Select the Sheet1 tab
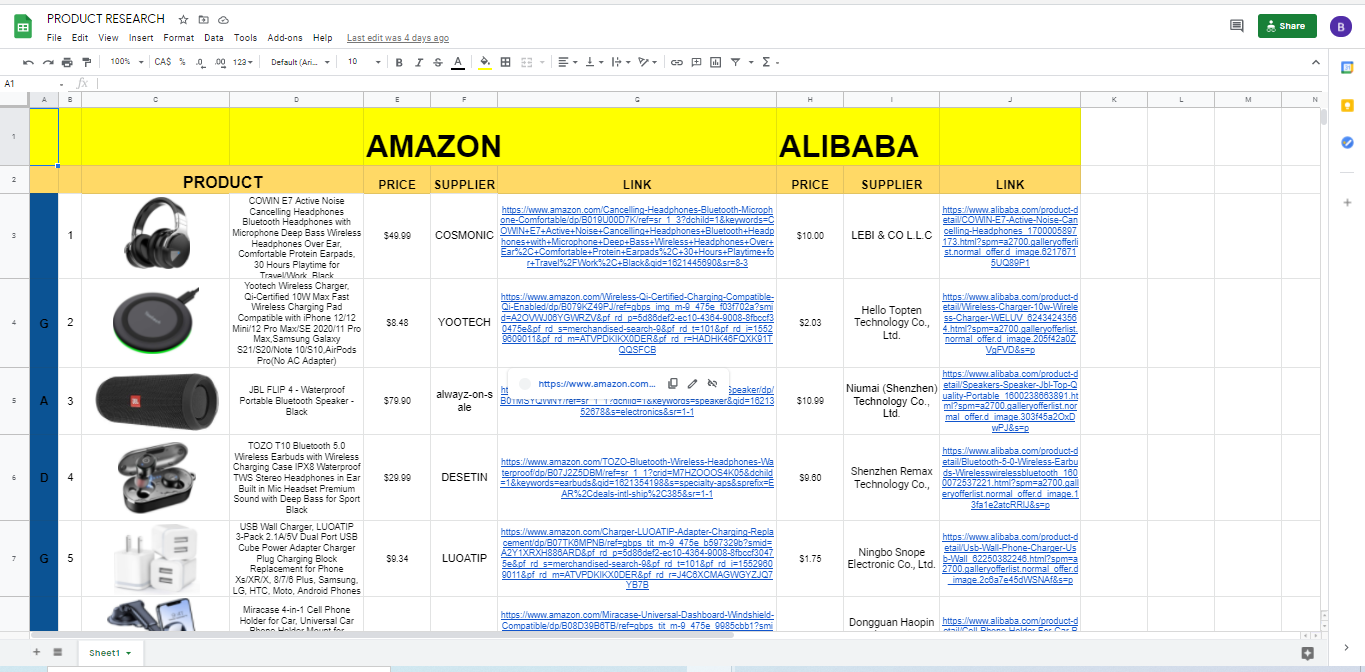 click(110, 653)
